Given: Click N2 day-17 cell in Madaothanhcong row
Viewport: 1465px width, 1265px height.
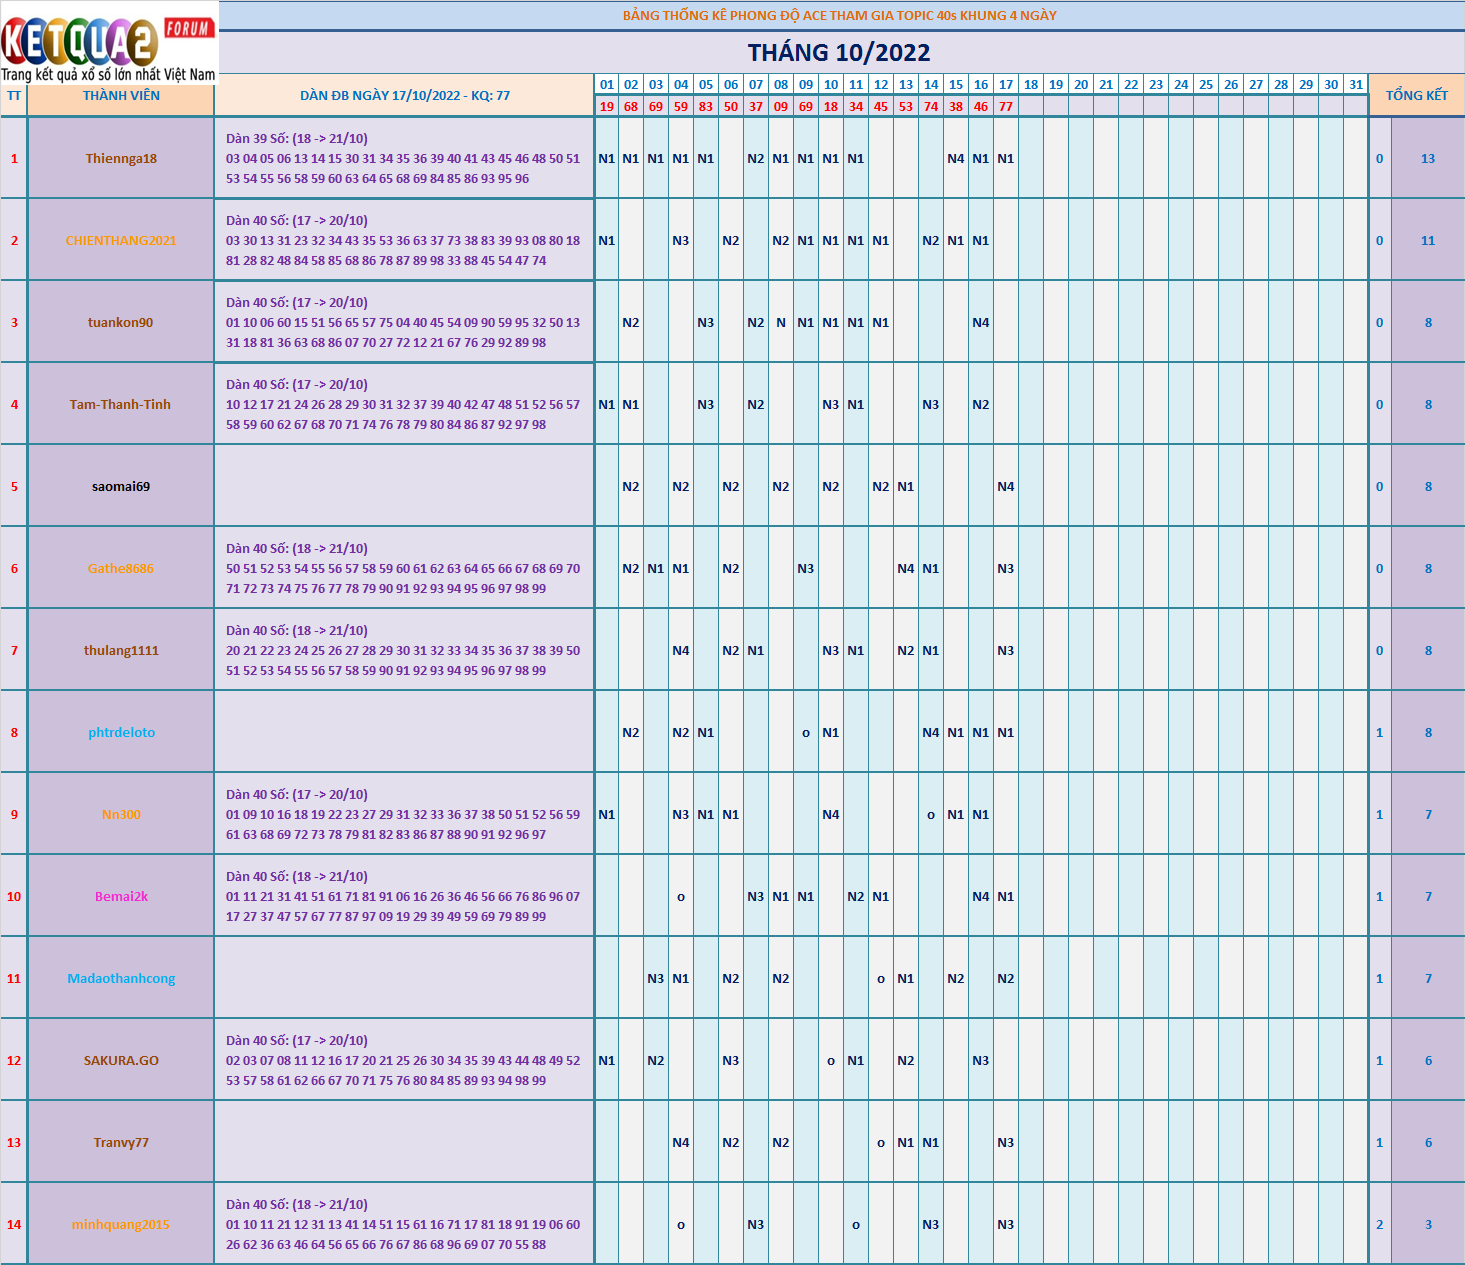Looking at the screenshot, I should [x=1006, y=979].
